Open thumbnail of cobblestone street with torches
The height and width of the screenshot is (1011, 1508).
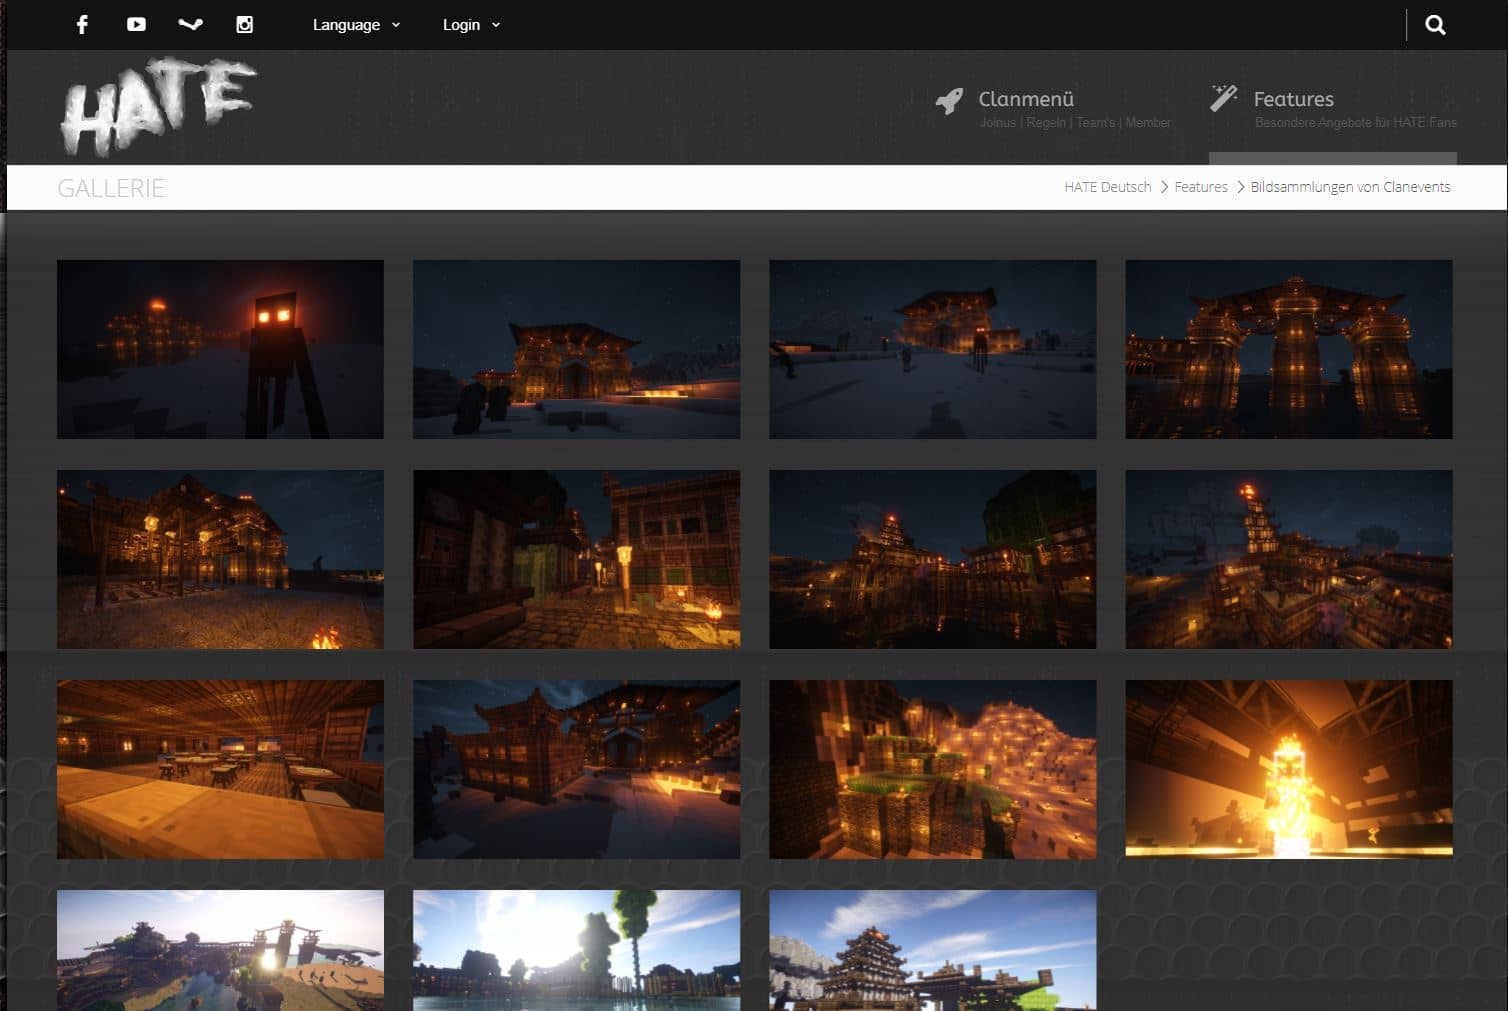576,559
